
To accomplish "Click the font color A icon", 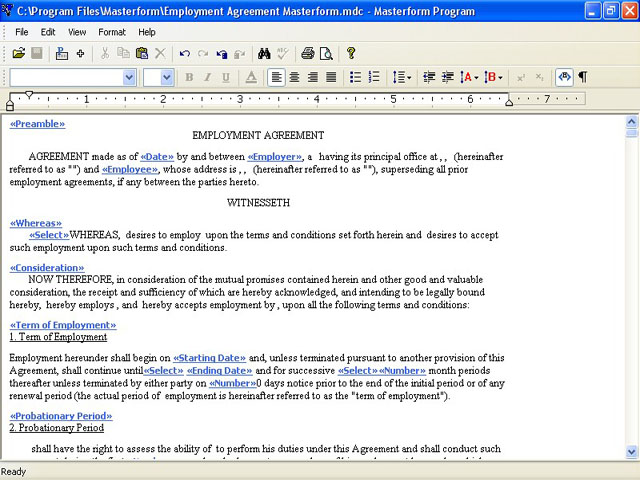I will [251, 77].
